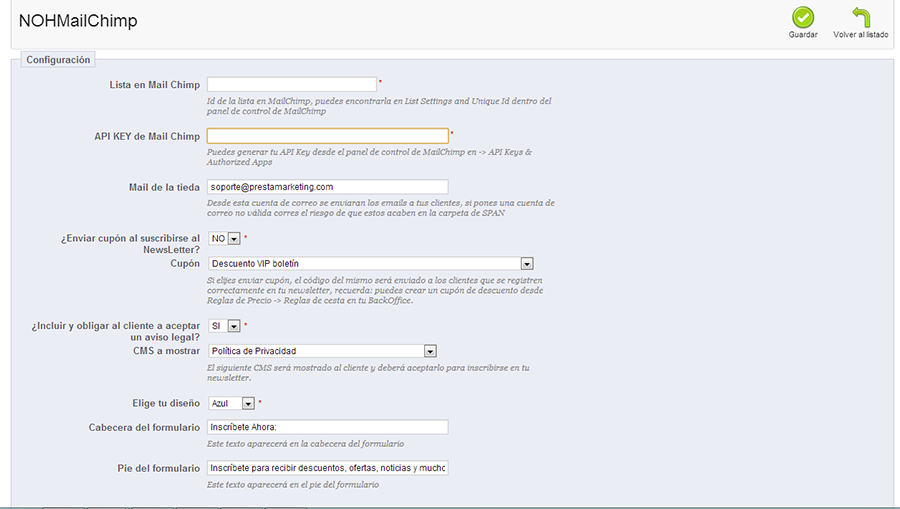This screenshot has height=509, width=900.
Task: Click the CMS a mostrar label
Action: pyautogui.click(x=166, y=351)
